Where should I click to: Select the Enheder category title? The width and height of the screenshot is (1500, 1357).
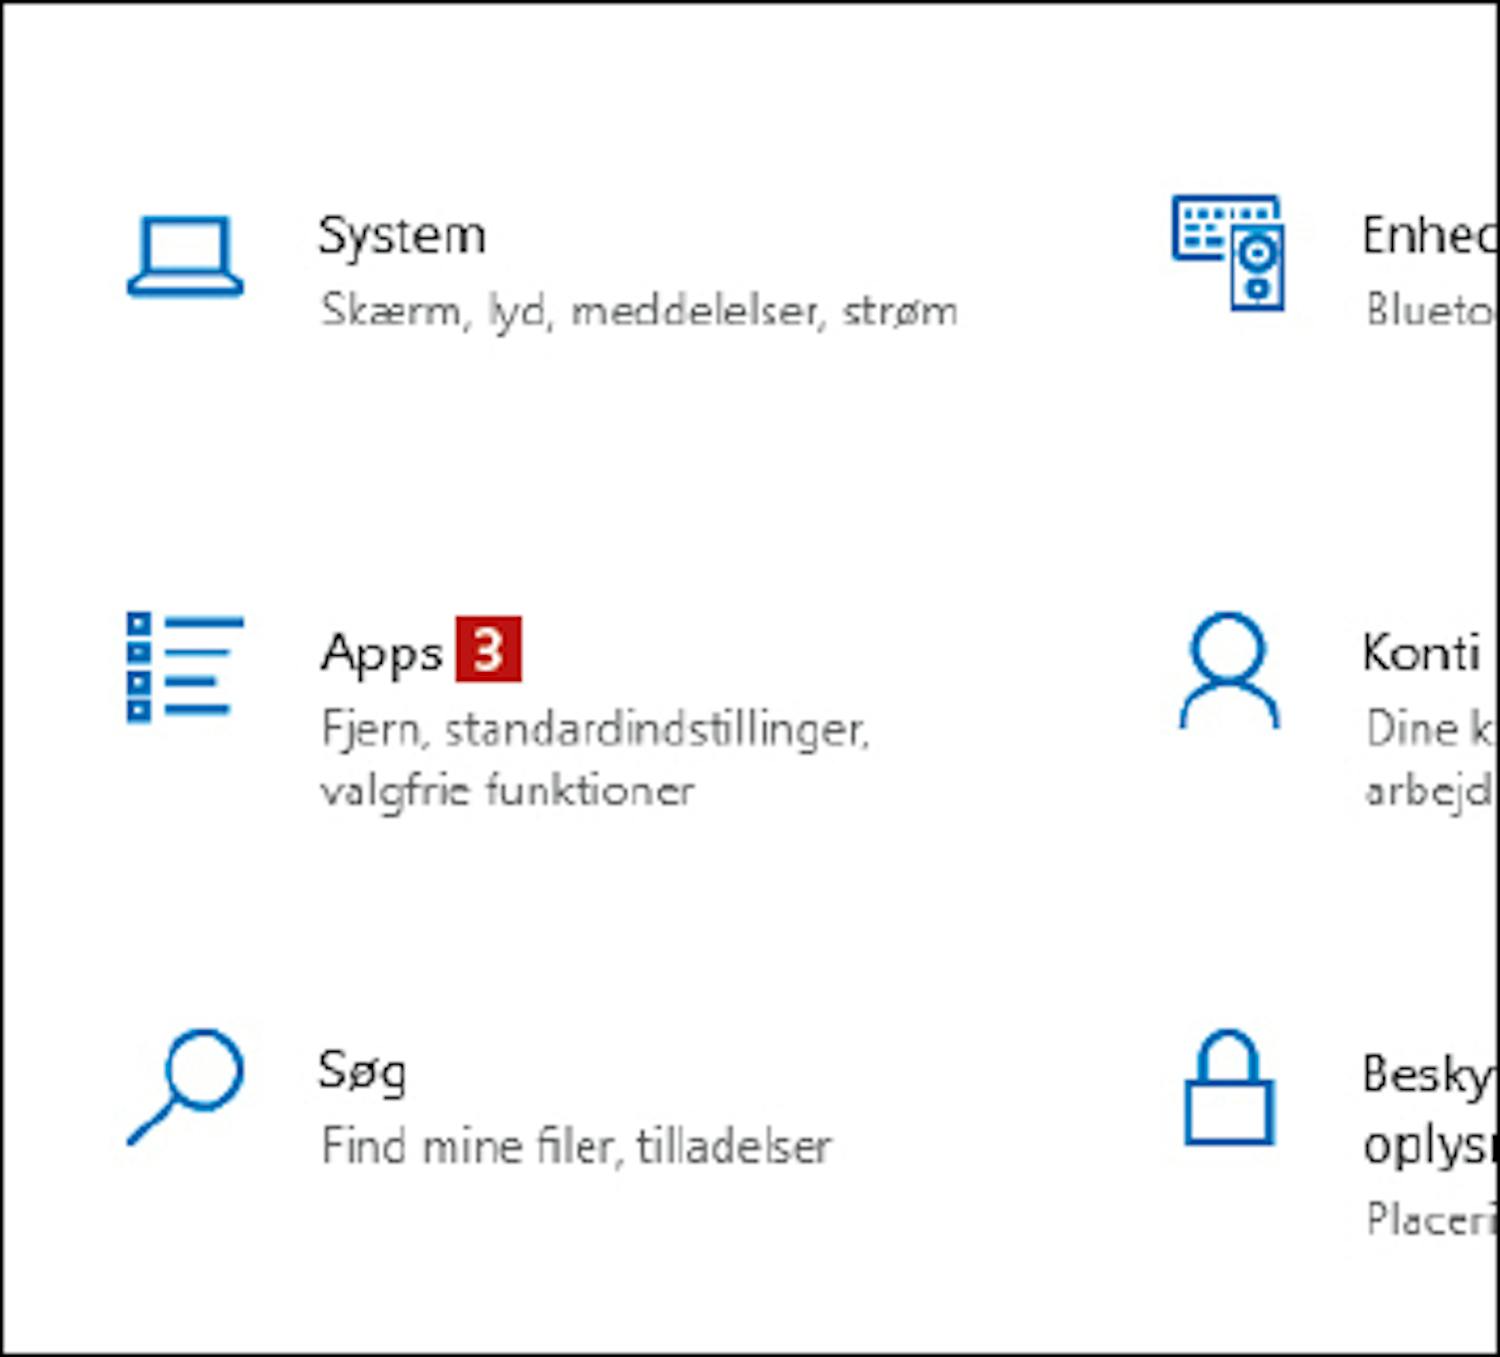coord(1428,236)
